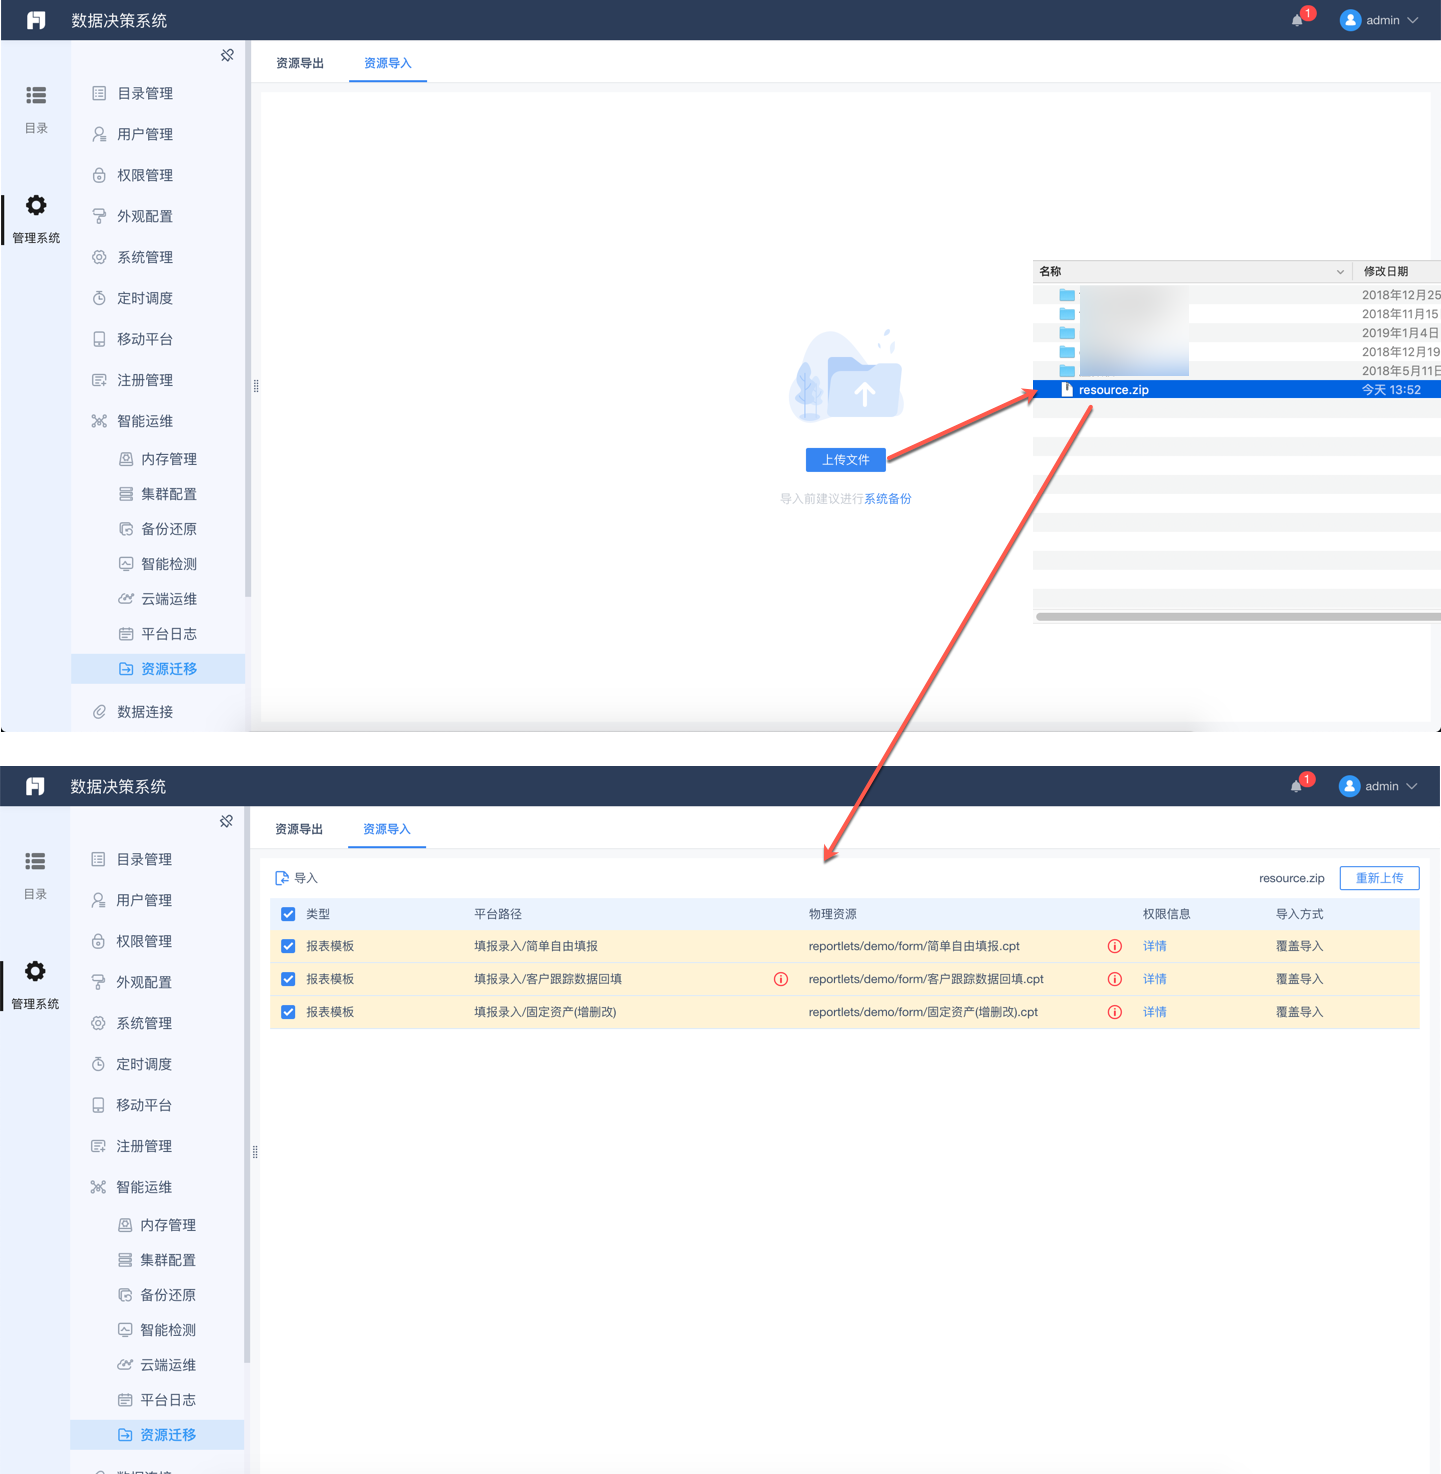This screenshot has height=1474, width=1441.
Task: Click the 导入 button above the table
Action: (296, 878)
